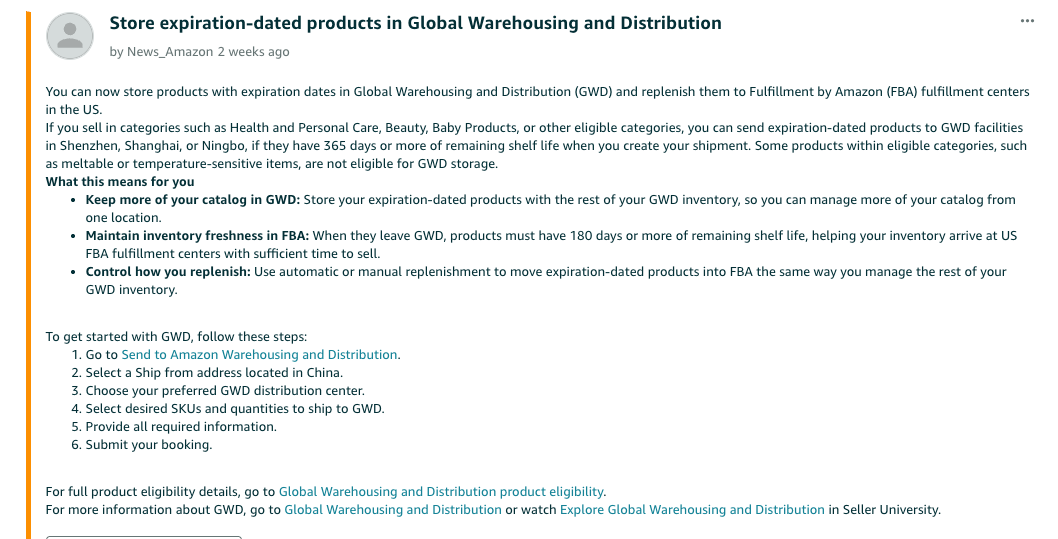Screen dimensions: 1058x539
Task: Open Send to Amazon Warehousing and Distribution link
Action: (x=259, y=355)
